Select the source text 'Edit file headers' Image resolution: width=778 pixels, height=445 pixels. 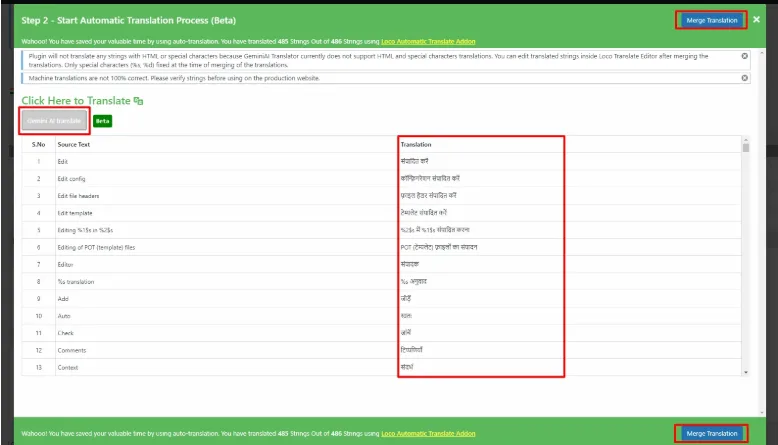pyautogui.click(x=78, y=196)
